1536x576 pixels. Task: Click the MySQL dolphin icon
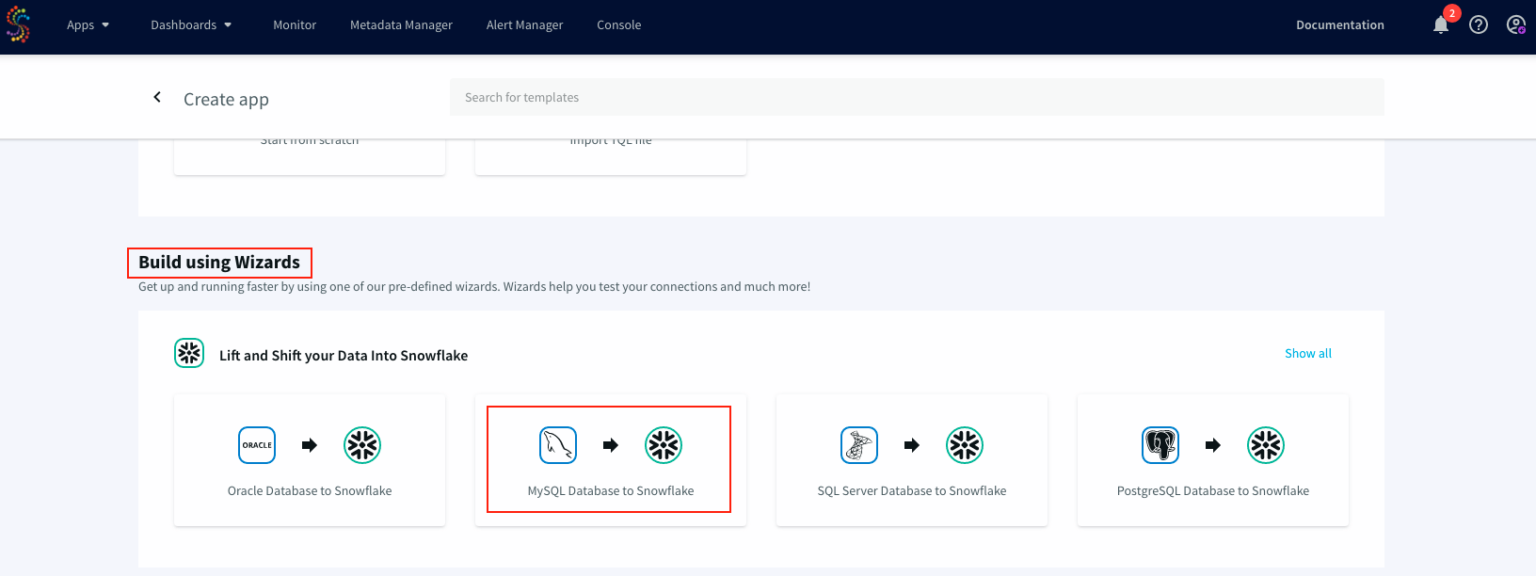coord(558,445)
